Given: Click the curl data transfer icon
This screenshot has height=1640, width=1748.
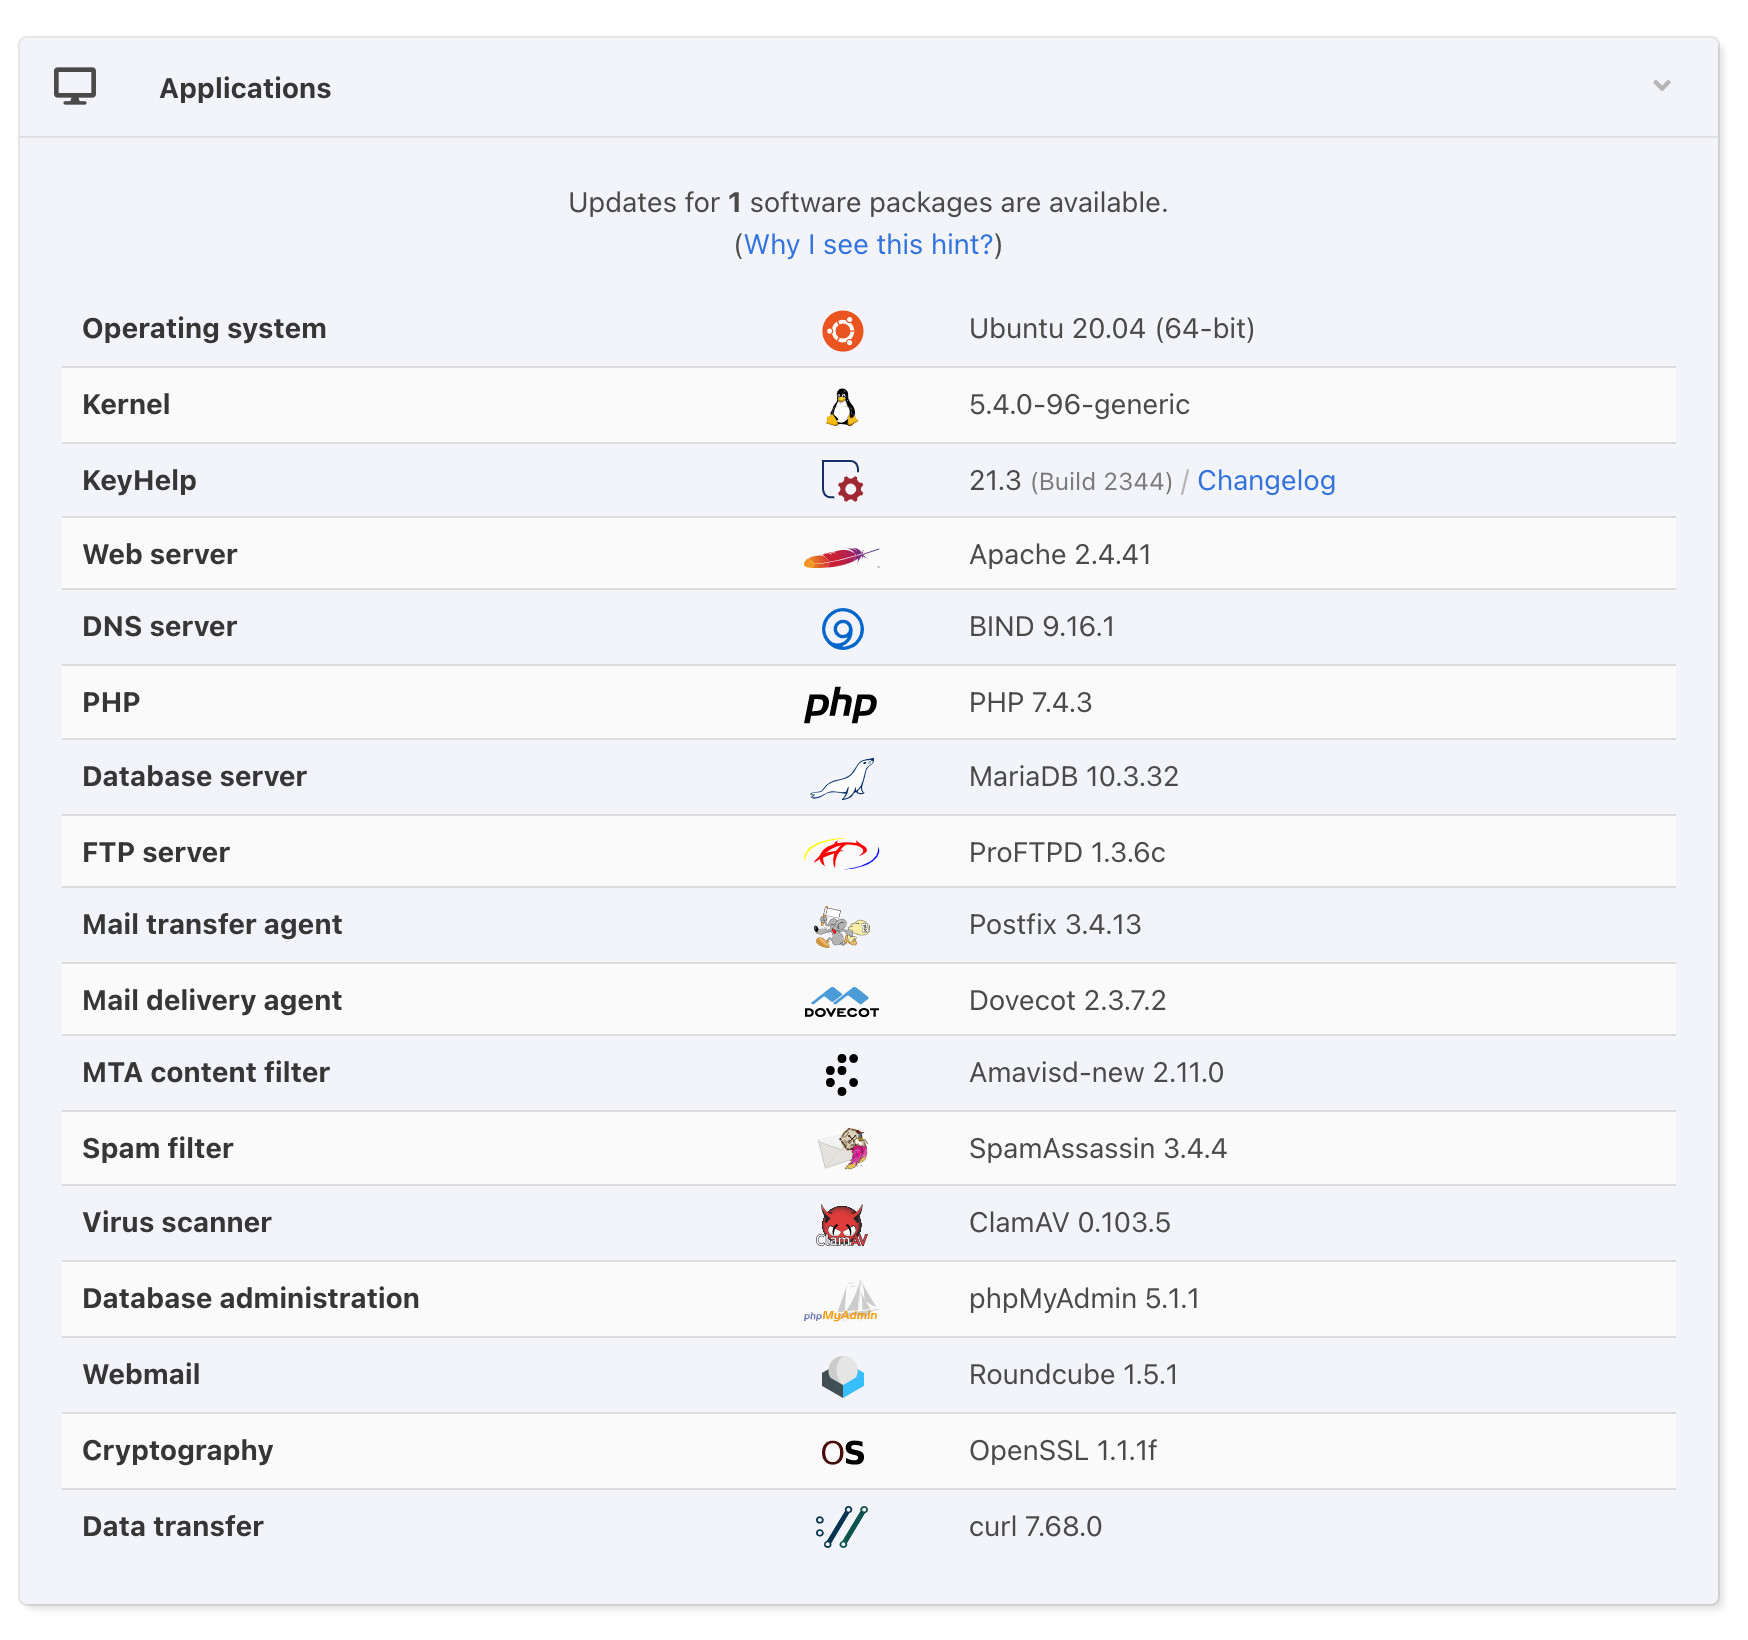Looking at the screenshot, I should tap(842, 1527).
